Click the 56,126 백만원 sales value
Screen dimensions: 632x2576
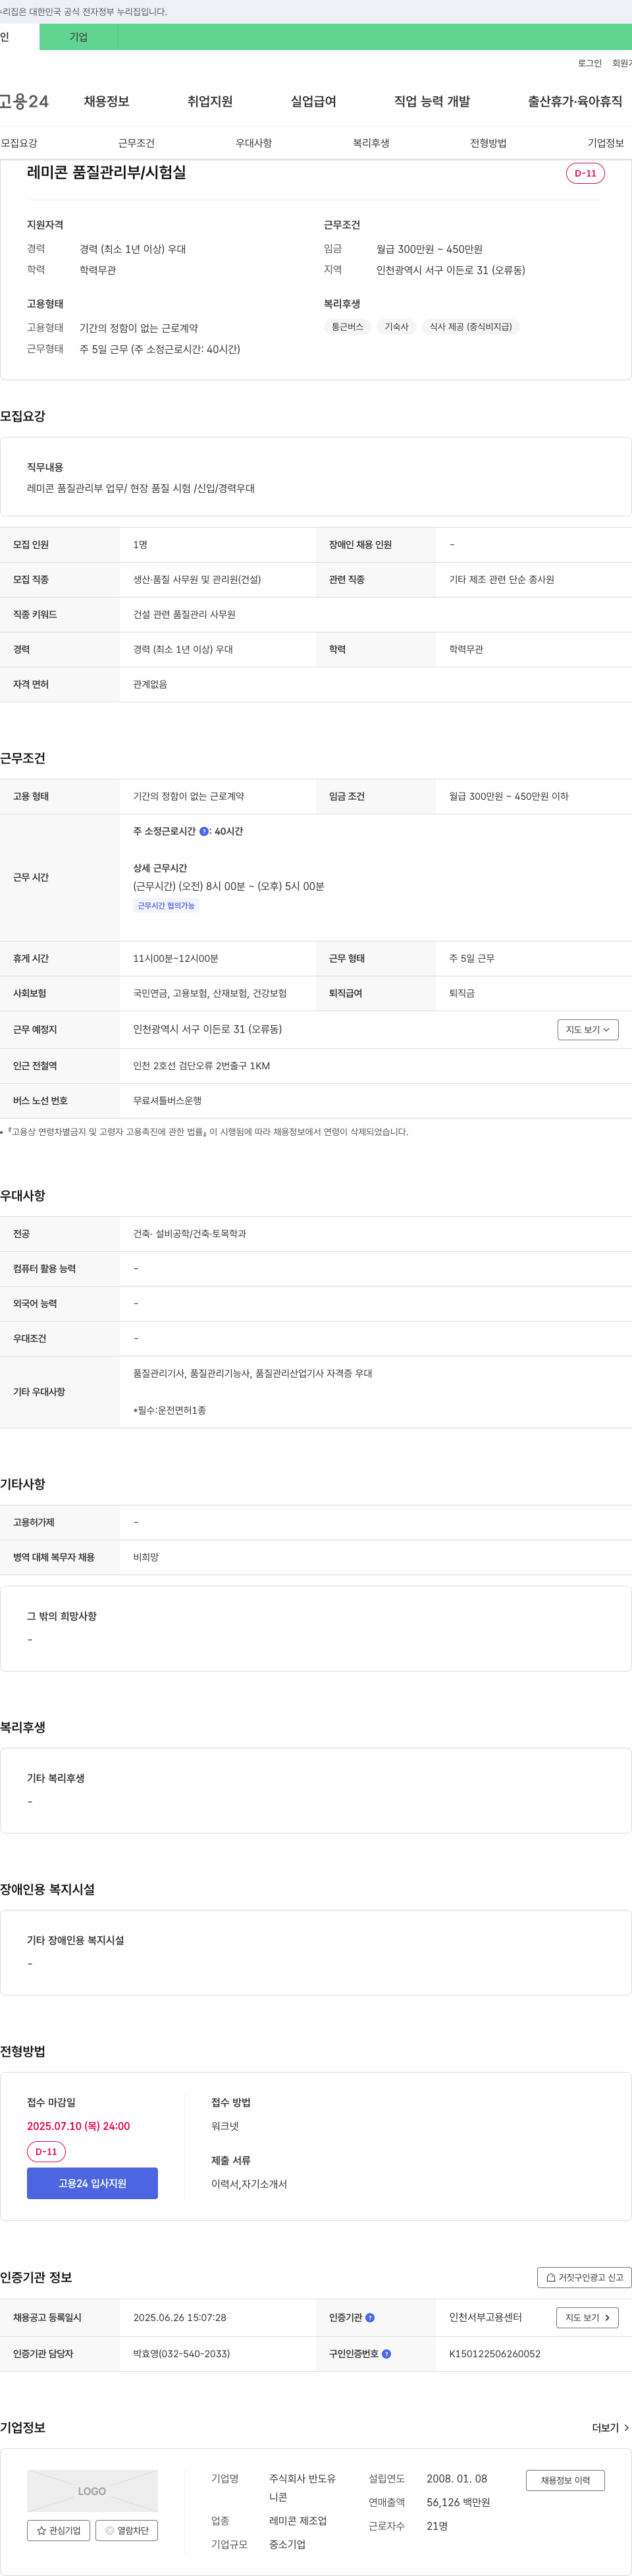pyautogui.click(x=458, y=2502)
